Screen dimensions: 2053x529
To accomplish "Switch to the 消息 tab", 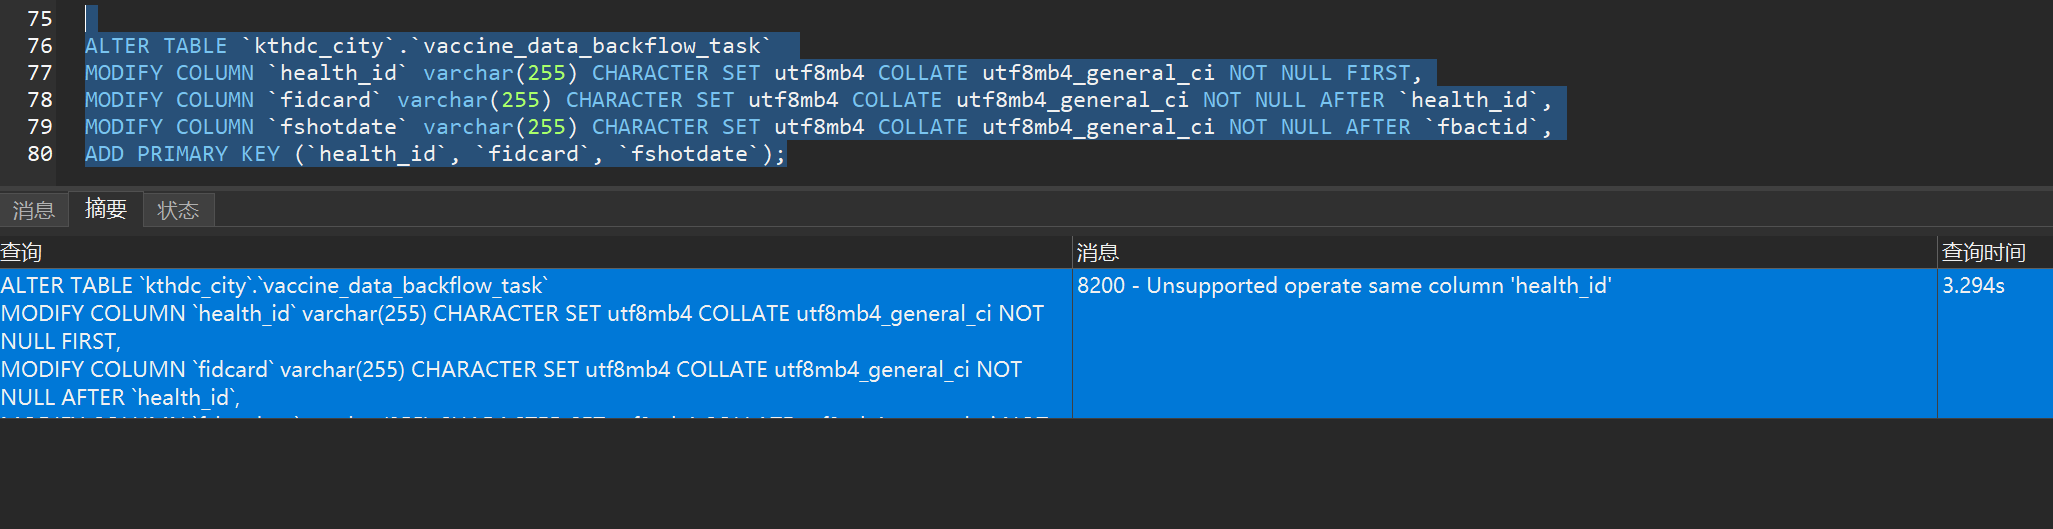I will click(34, 210).
